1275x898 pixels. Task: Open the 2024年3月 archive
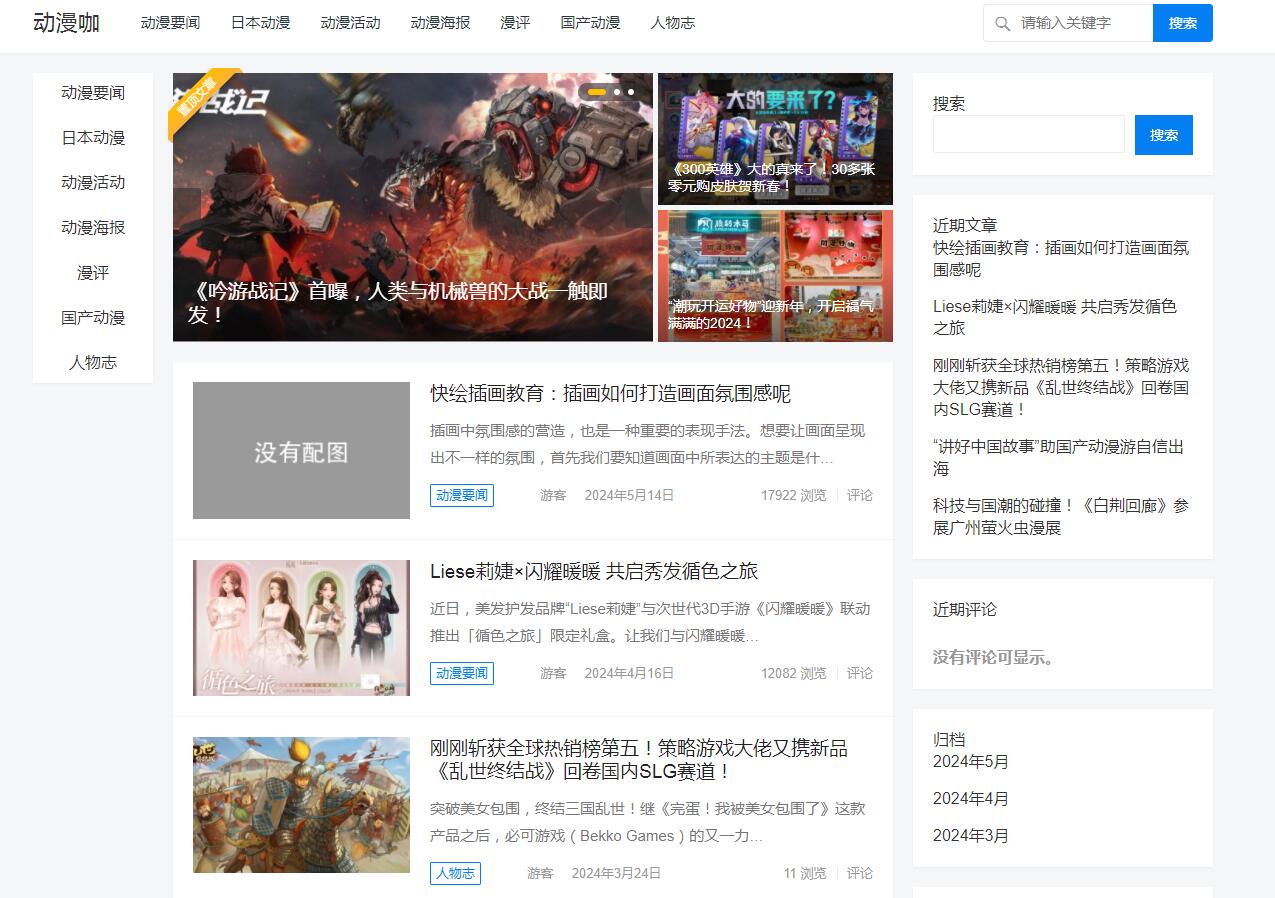pyautogui.click(x=971, y=836)
